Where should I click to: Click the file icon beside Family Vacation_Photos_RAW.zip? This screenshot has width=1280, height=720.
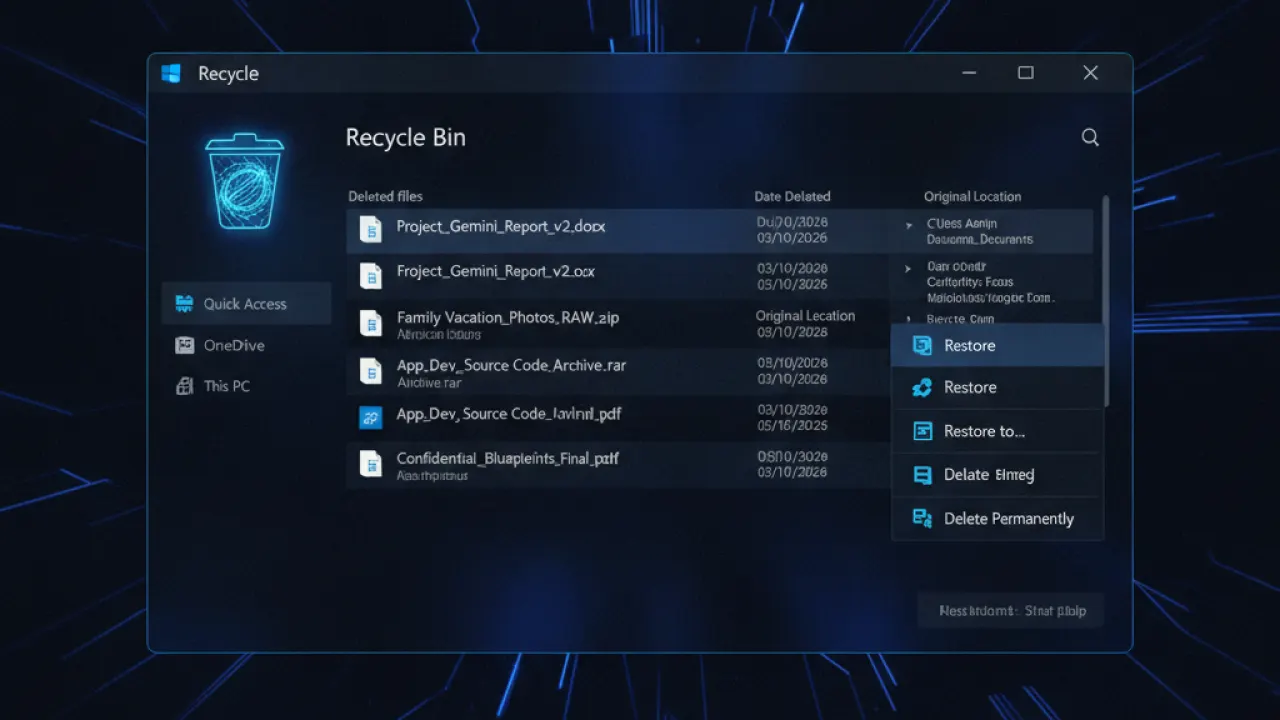pyautogui.click(x=371, y=323)
